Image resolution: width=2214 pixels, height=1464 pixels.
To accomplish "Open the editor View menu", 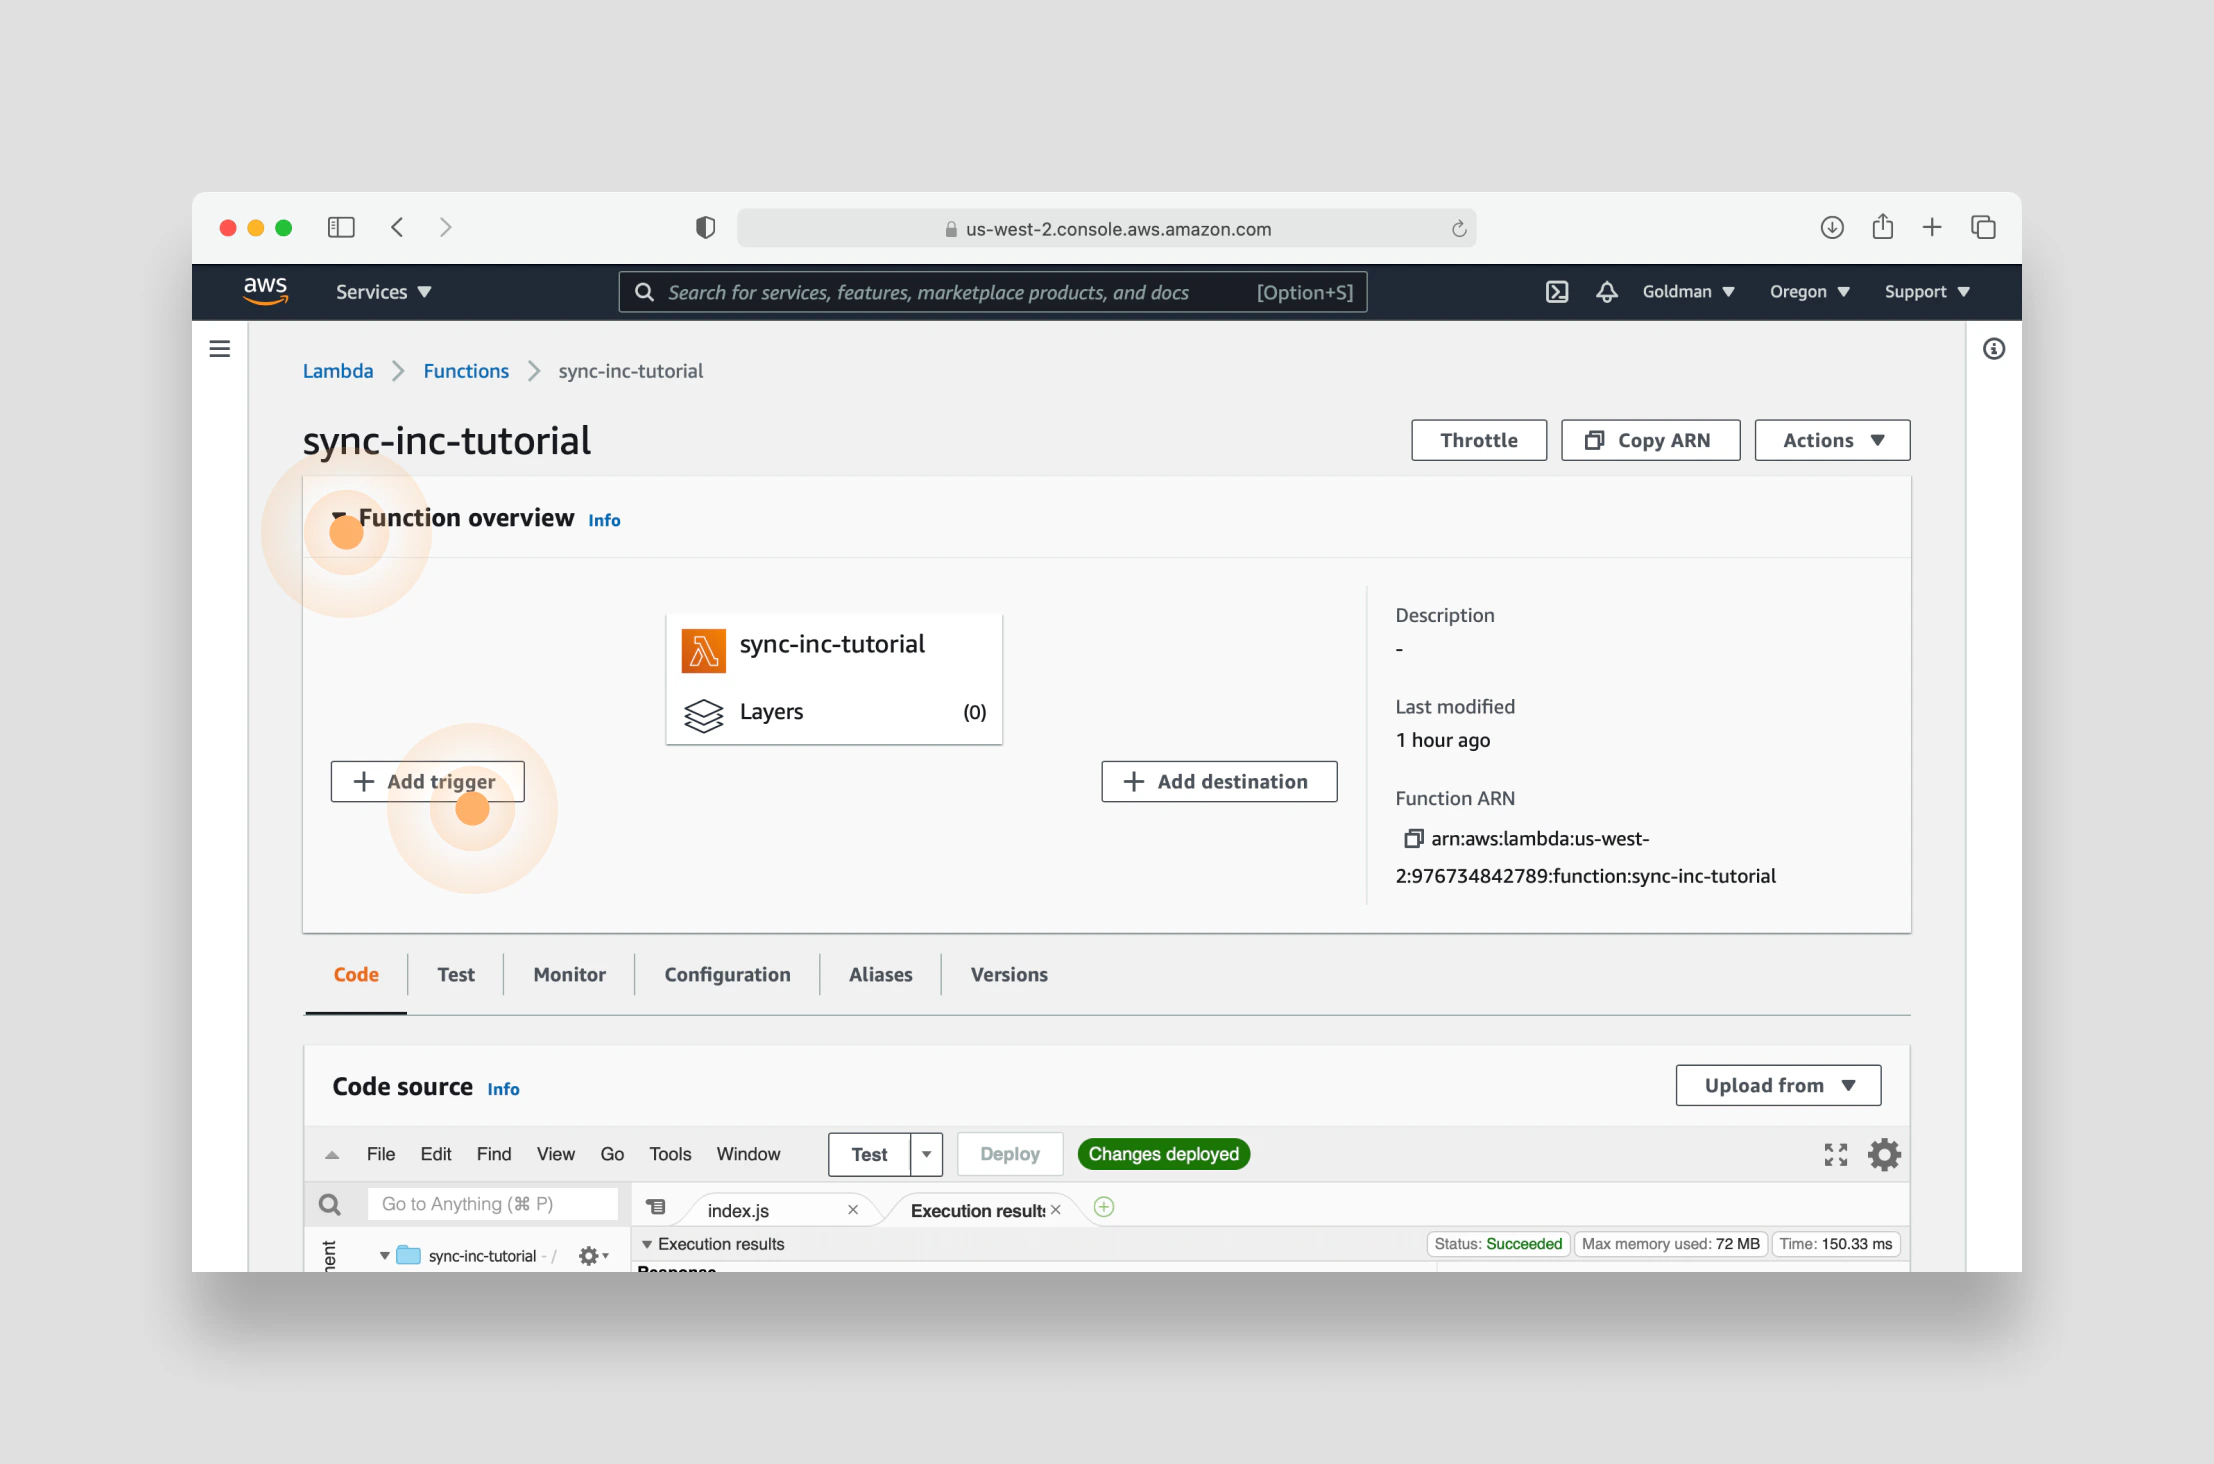I will (555, 1154).
